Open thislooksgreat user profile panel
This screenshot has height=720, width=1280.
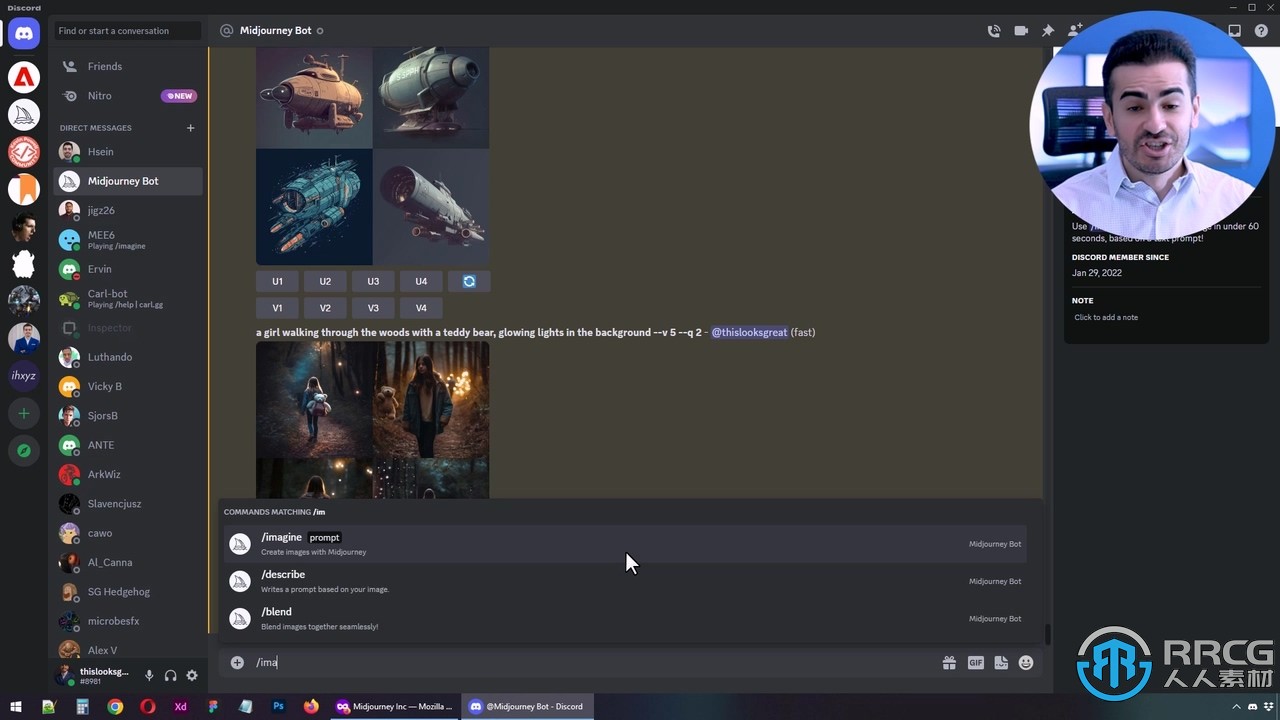[x=95, y=676]
